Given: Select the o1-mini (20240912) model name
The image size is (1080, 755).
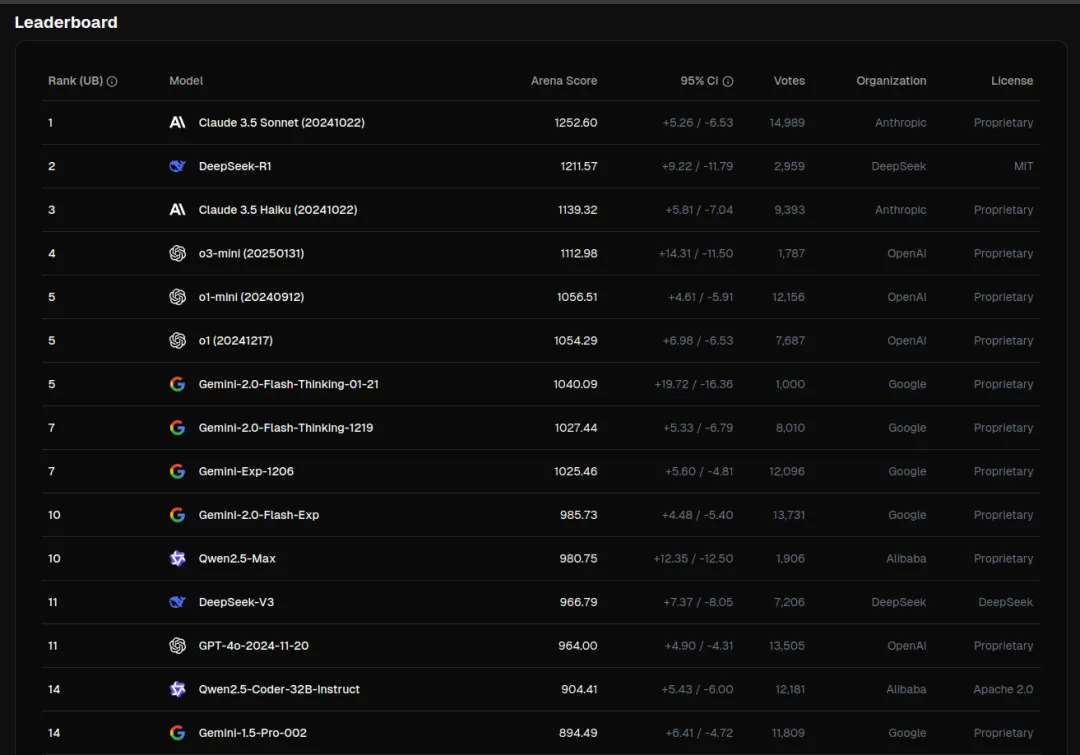Looking at the screenshot, I should [251, 297].
